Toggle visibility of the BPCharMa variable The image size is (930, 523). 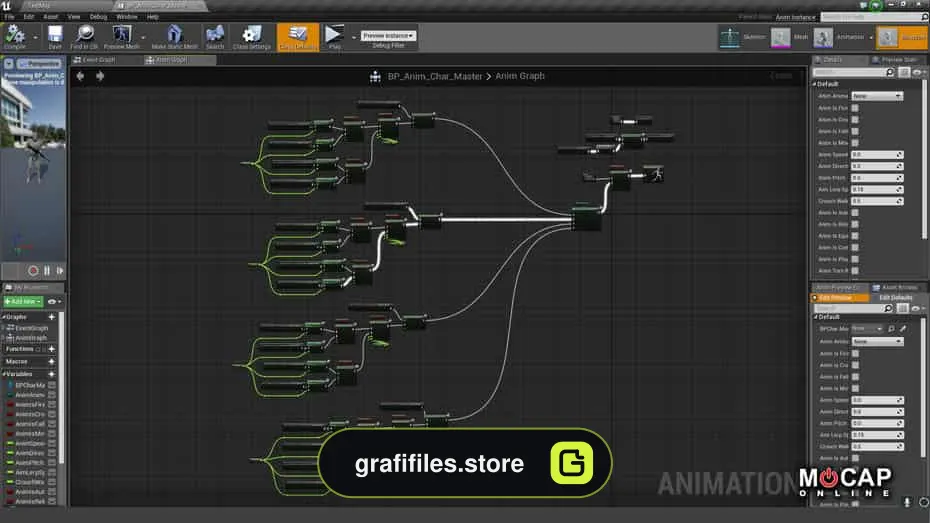point(52,385)
